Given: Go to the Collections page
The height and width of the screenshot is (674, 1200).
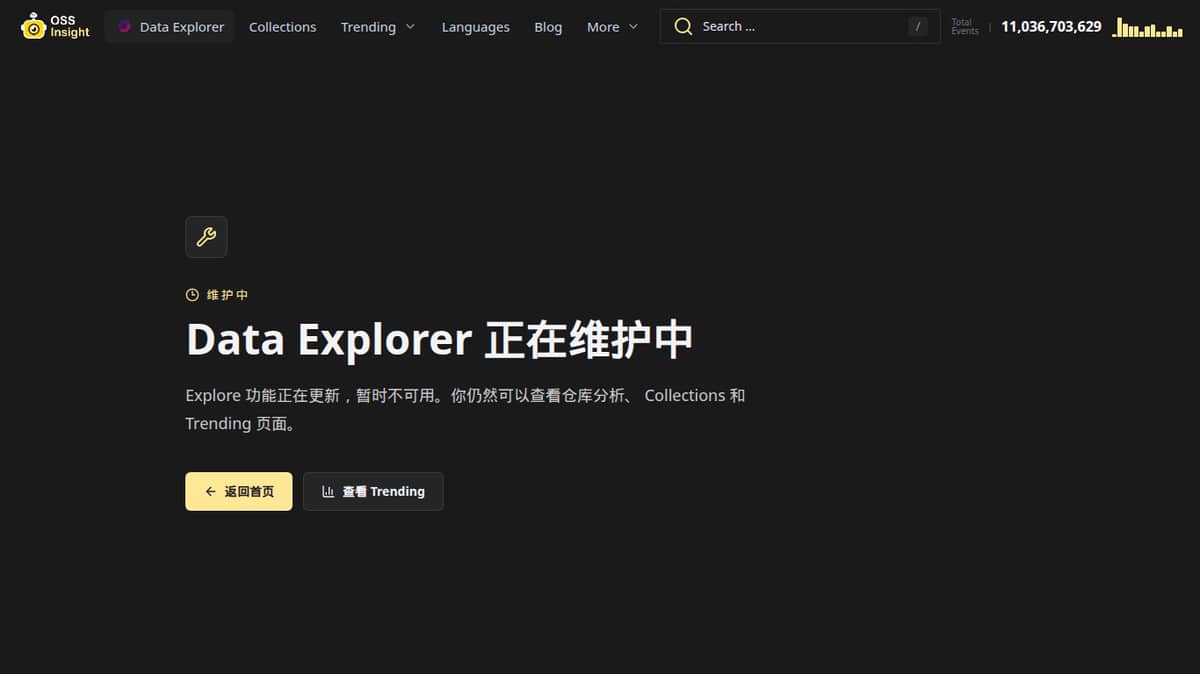Looking at the screenshot, I should click(x=282, y=27).
